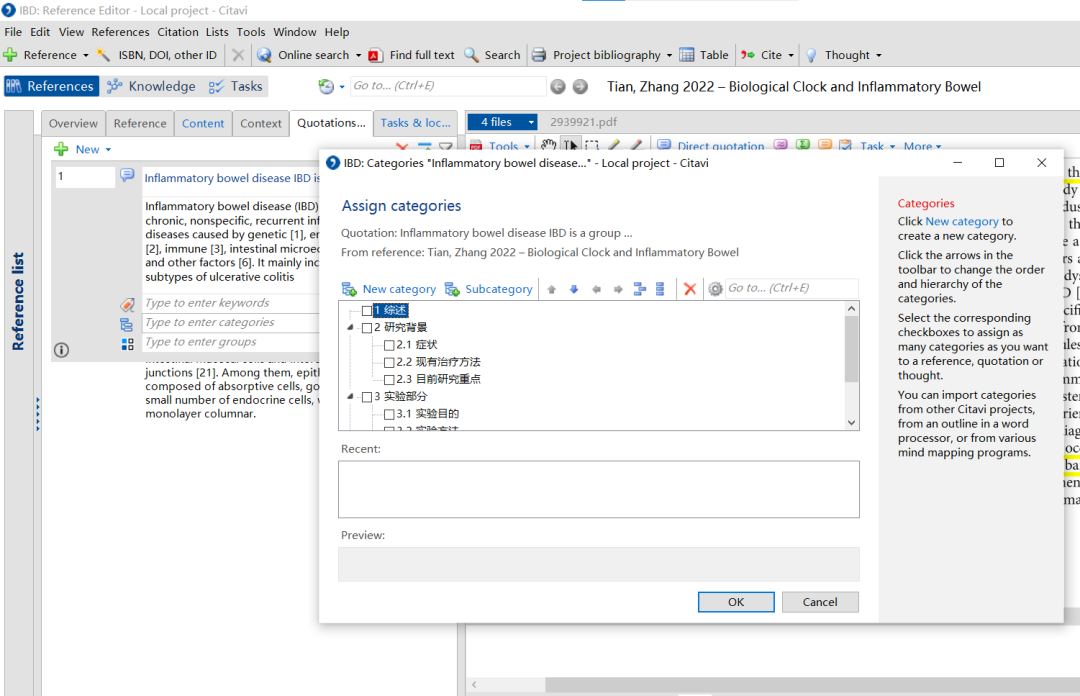Click the Knowledge workspace button

coord(152,86)
